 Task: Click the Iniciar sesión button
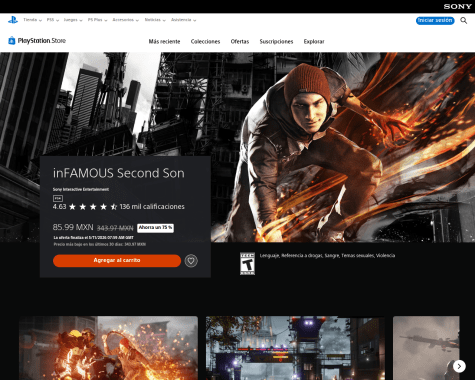(435, 21)
